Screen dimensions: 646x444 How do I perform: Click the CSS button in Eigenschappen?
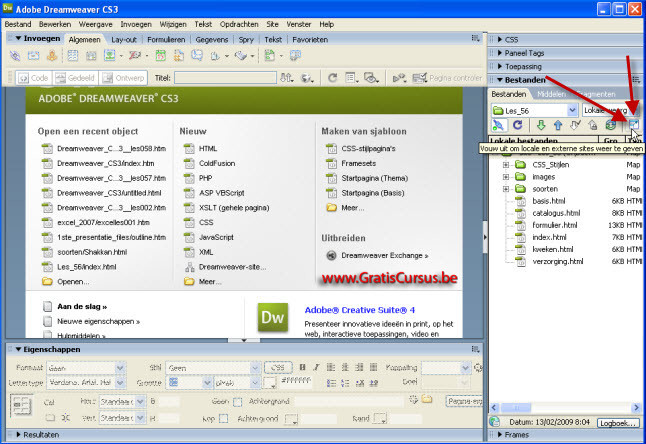click(x=278, y=367)
